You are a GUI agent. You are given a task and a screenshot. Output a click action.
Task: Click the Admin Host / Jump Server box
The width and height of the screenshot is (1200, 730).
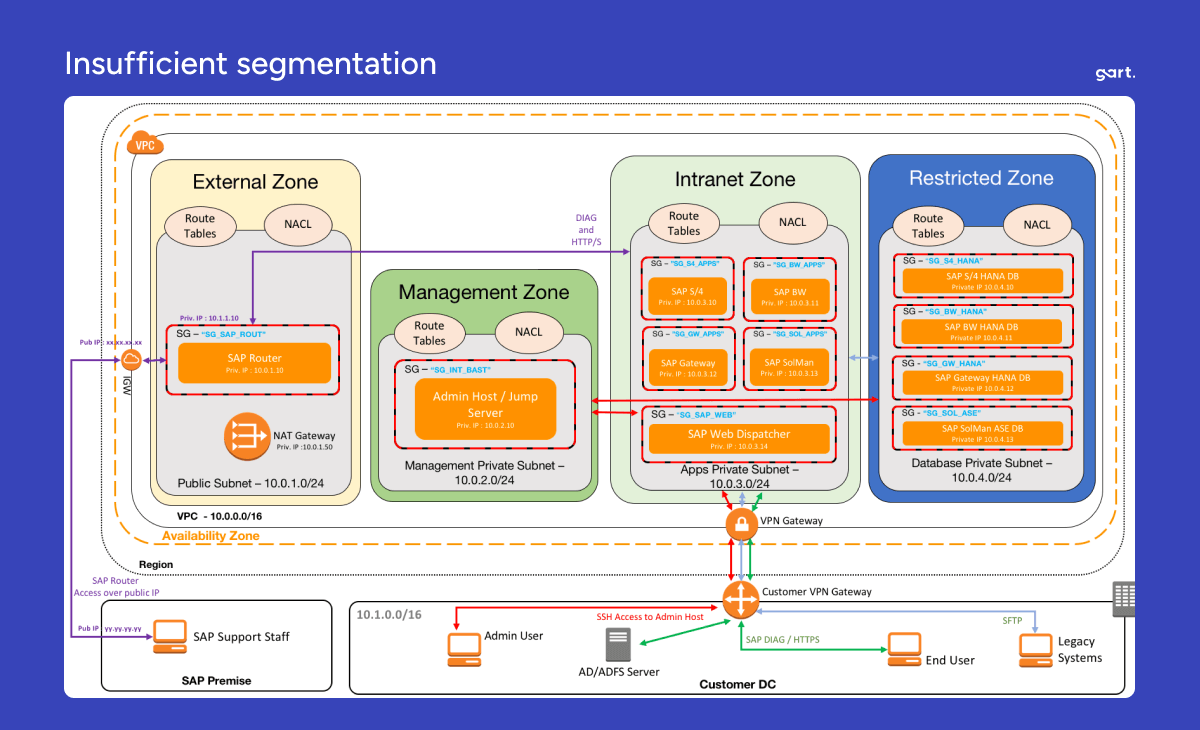click(484, 406)
